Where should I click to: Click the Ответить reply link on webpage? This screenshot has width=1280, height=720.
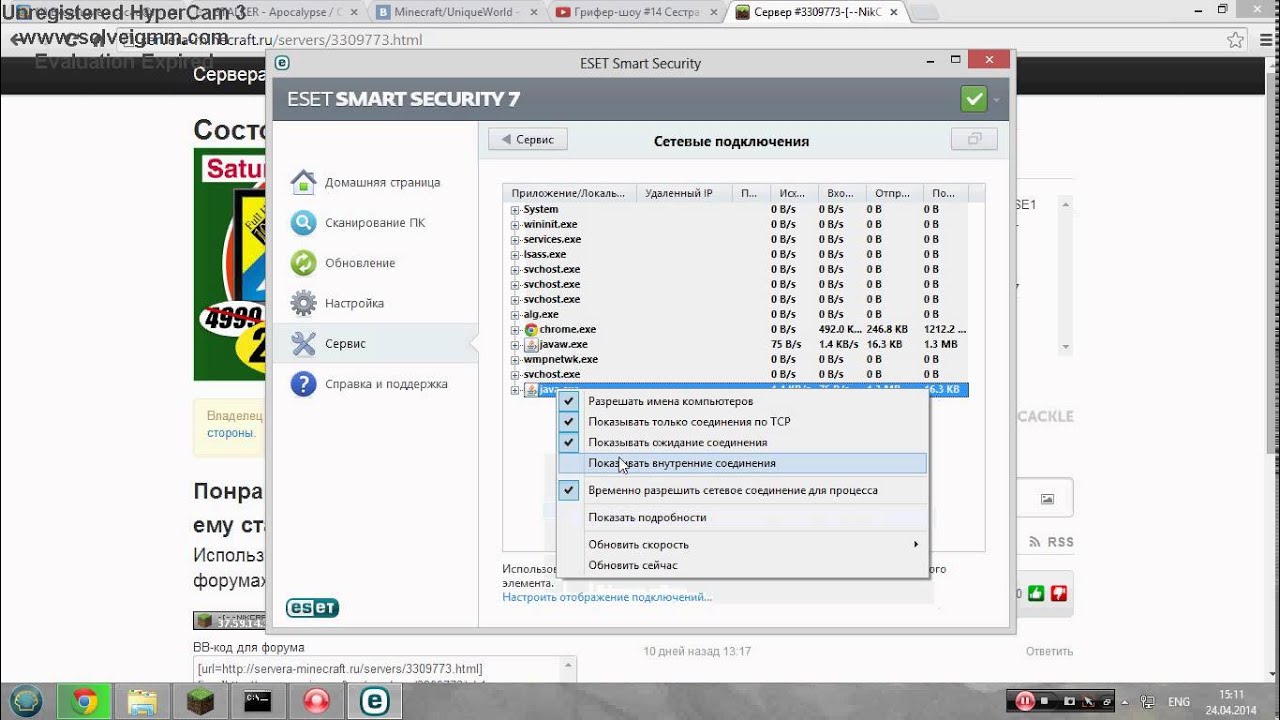pos(1049,651)
